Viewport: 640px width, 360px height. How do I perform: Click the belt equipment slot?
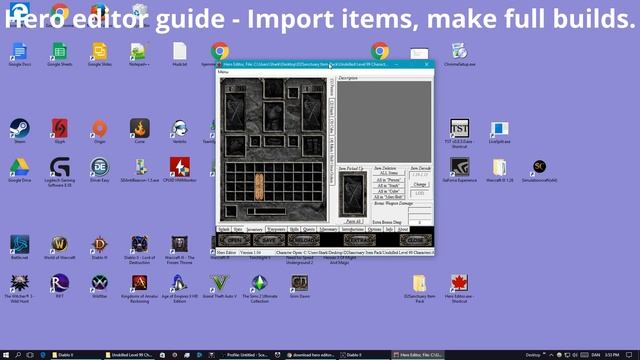point(274,141)
